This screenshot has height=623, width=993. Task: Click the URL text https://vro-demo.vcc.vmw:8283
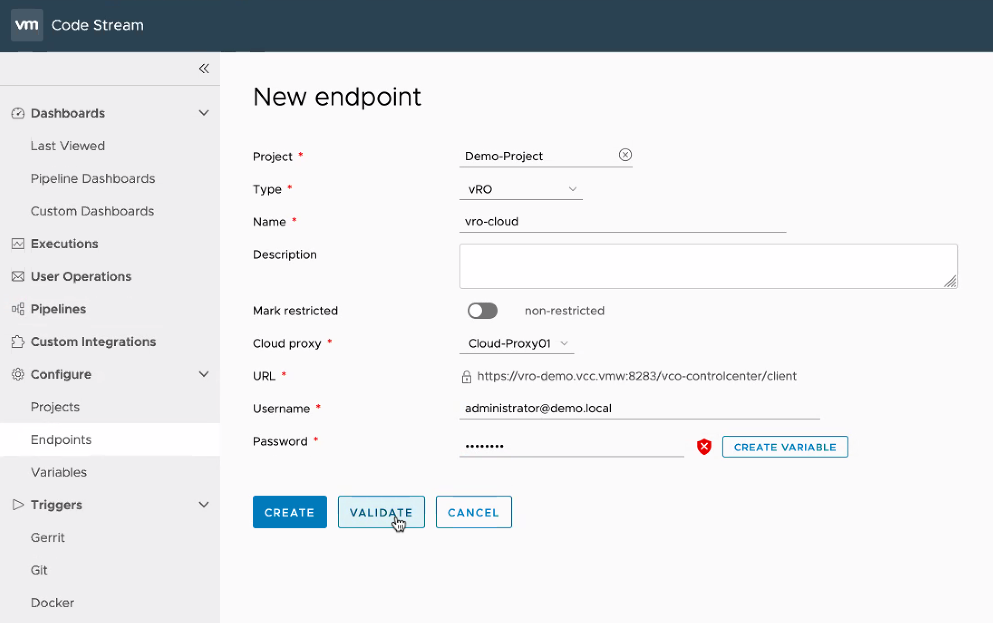[637, 376]
